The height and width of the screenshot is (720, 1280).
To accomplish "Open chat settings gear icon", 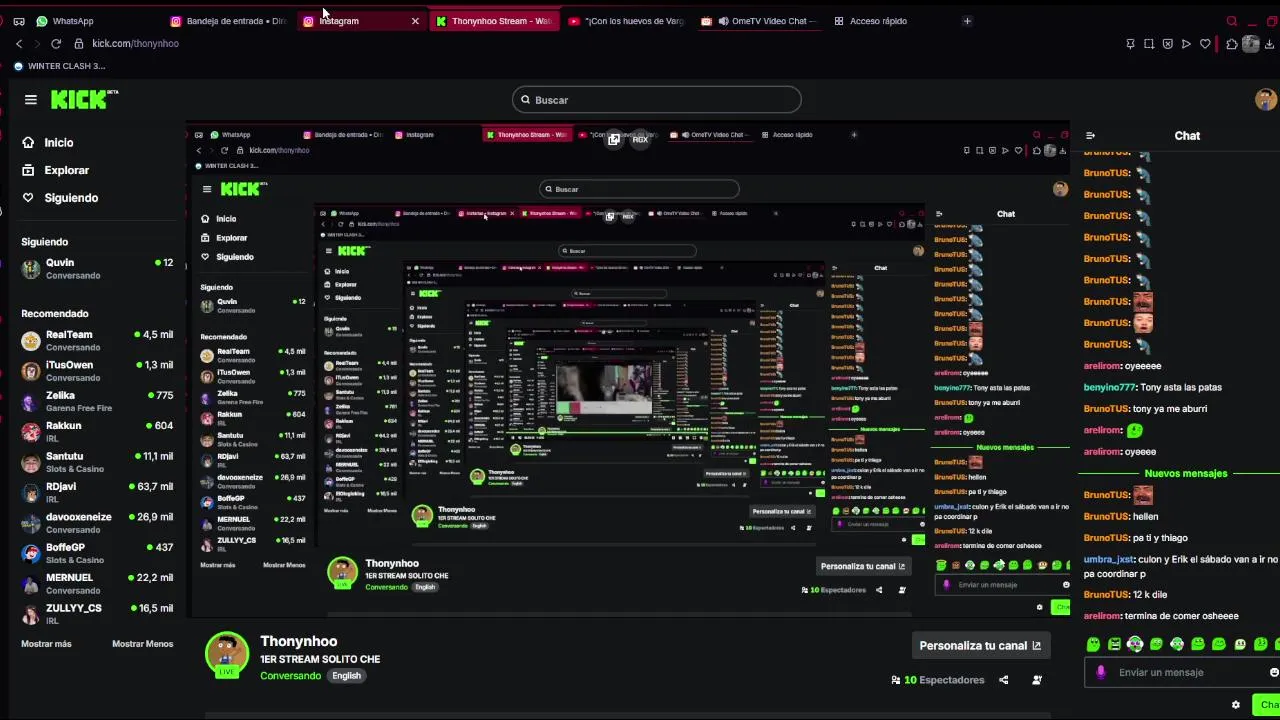I will point(1236,705).
